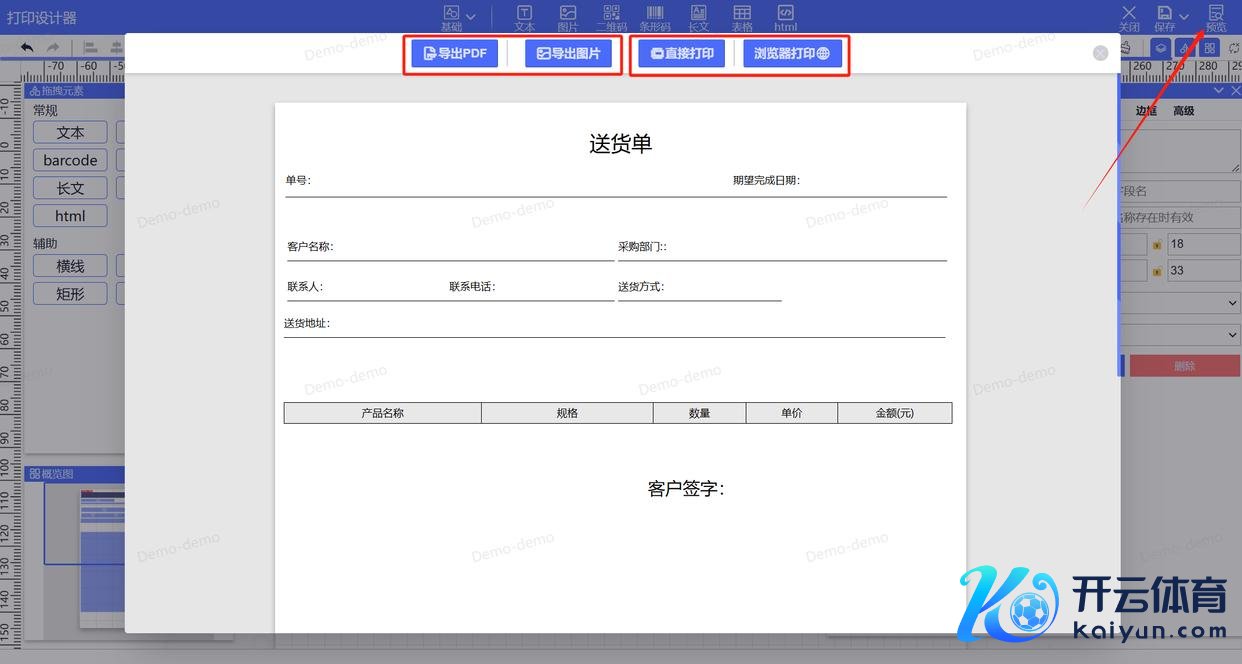Expand the 保存 dropdown arrow
Viewport: 1242px width, 664px height.
1184,17
